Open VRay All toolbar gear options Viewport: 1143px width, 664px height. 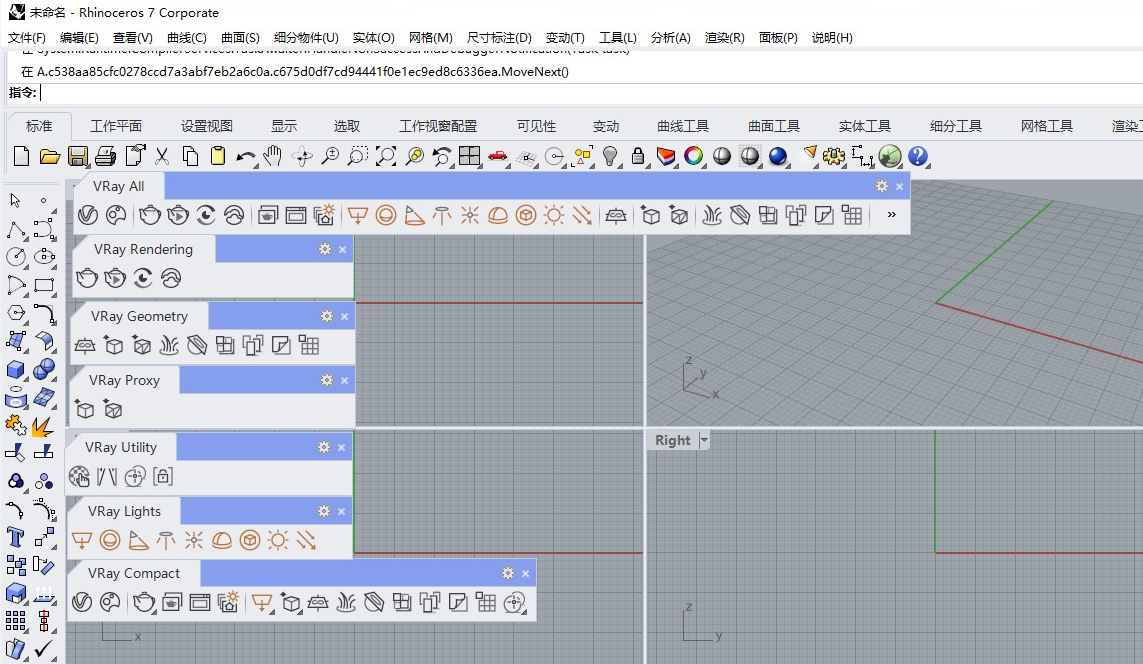coord(882,187)
